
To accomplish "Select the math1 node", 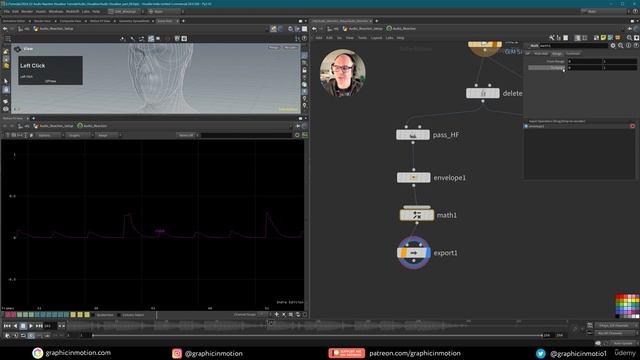I will [x=417, y=215].
